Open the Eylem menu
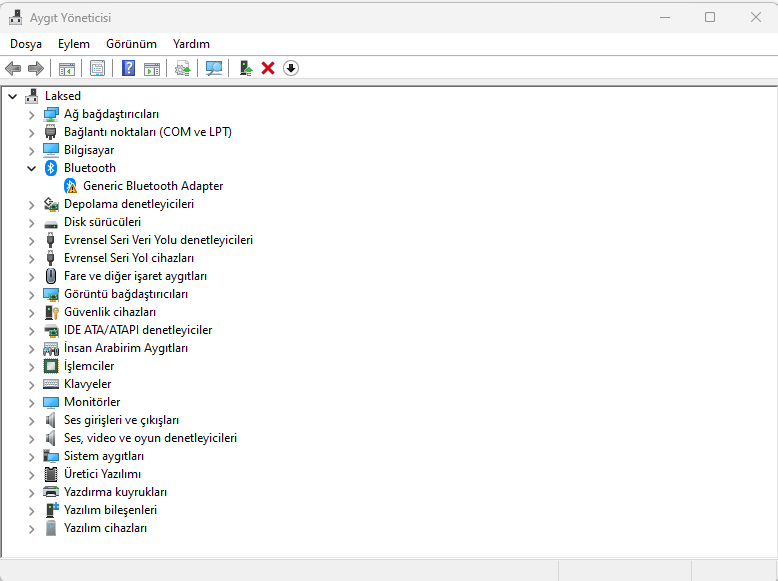The height and width of the screenshot is (581, 778). pyautogui.click(x=73, y=44)
